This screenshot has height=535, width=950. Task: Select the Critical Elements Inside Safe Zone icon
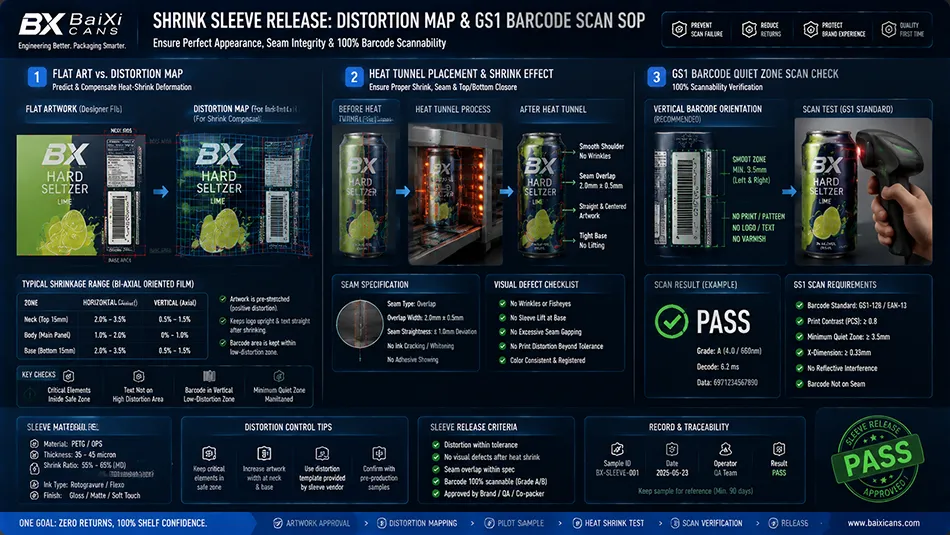point(68,376)
